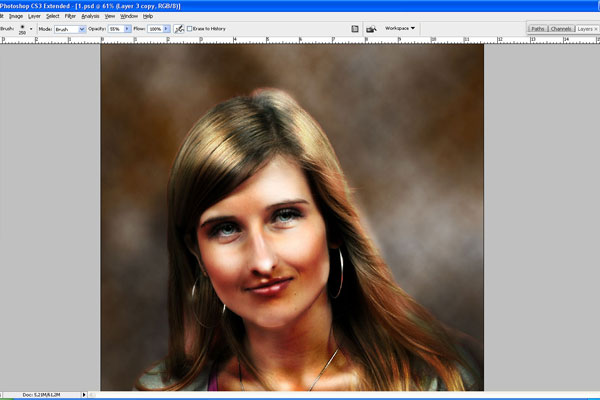
Task: Open the Flow slider arrow
Action: (167, 29)
